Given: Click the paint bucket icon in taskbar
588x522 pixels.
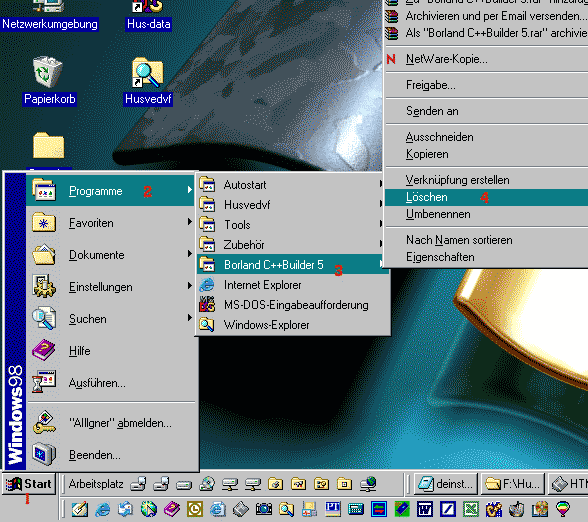Looking at the screenshot, I should click(517, 509).
